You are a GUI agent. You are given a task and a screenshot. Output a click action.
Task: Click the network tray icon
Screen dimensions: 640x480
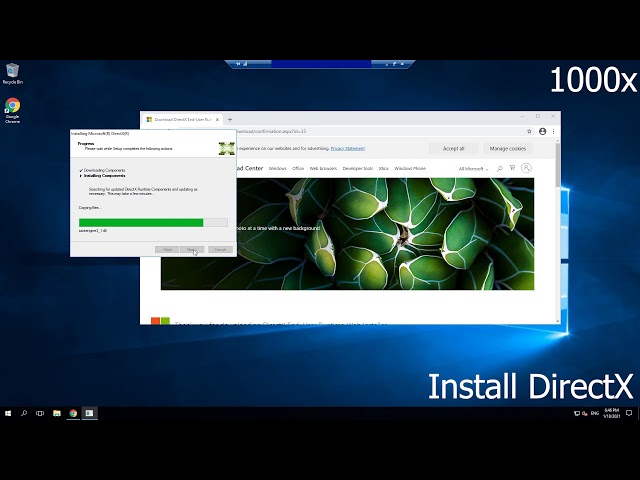coord(577,413)
